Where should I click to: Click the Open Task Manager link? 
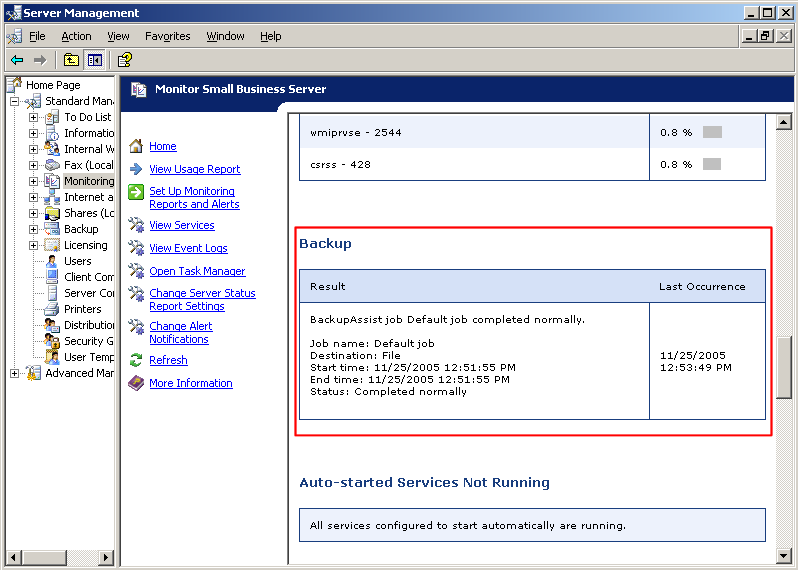point(197,271)
